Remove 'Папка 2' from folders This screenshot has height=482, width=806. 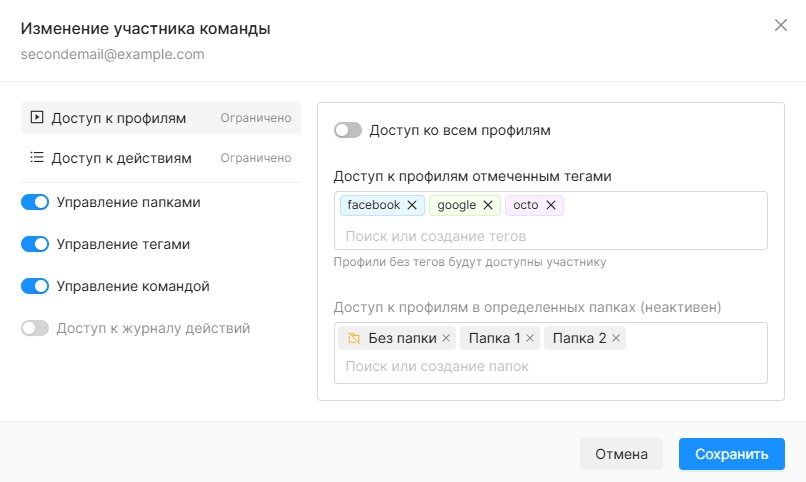(616, 338)
